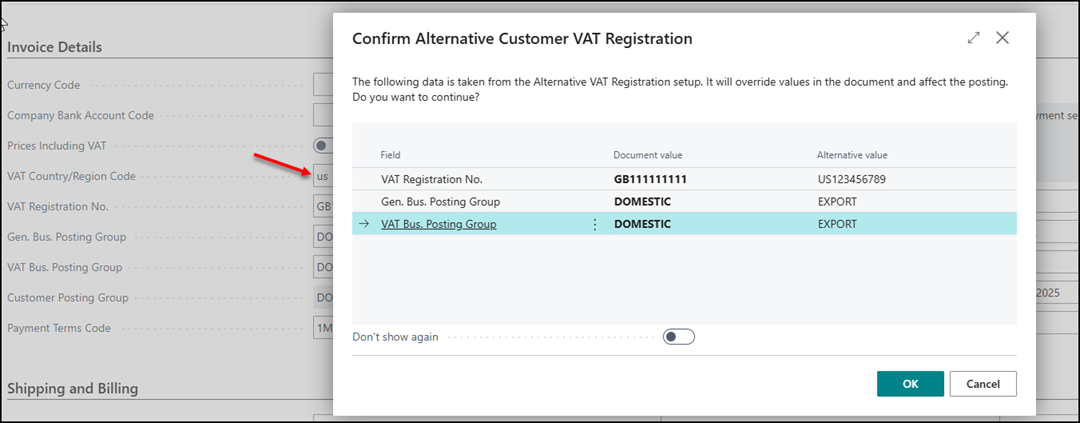Screen dimensions: 1080x423
Task: Close the Confirm Alternative Customer VAT Registration dialog
Action: [x=1002, y=39]
